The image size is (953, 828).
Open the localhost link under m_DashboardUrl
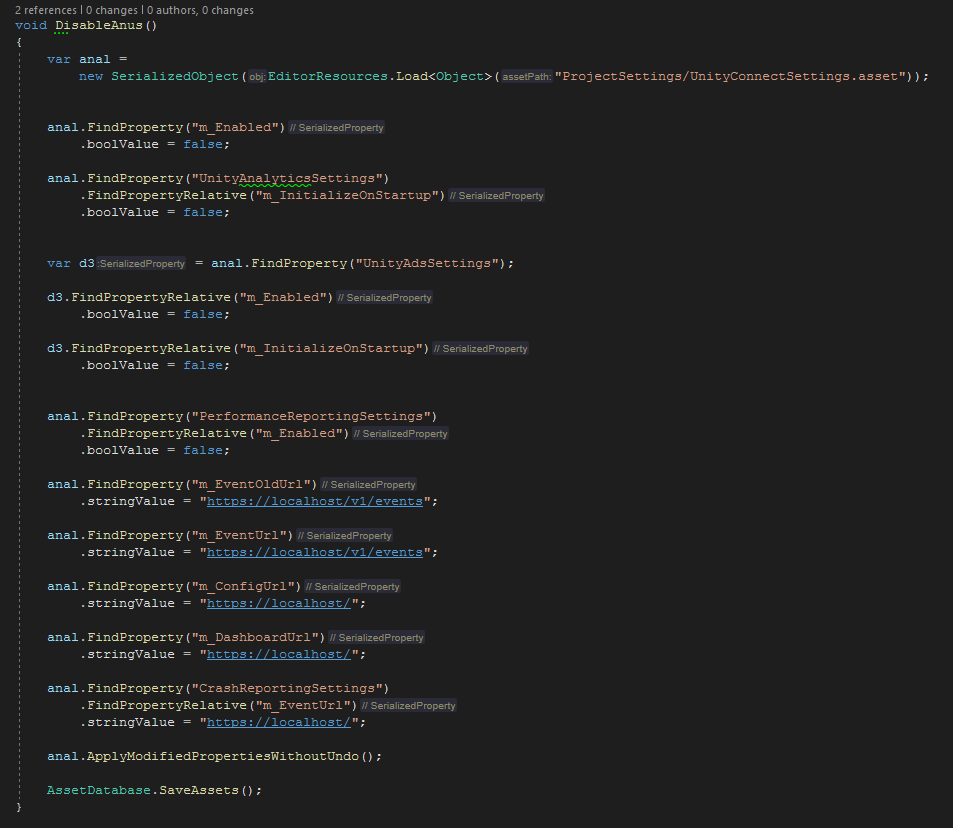279,655
